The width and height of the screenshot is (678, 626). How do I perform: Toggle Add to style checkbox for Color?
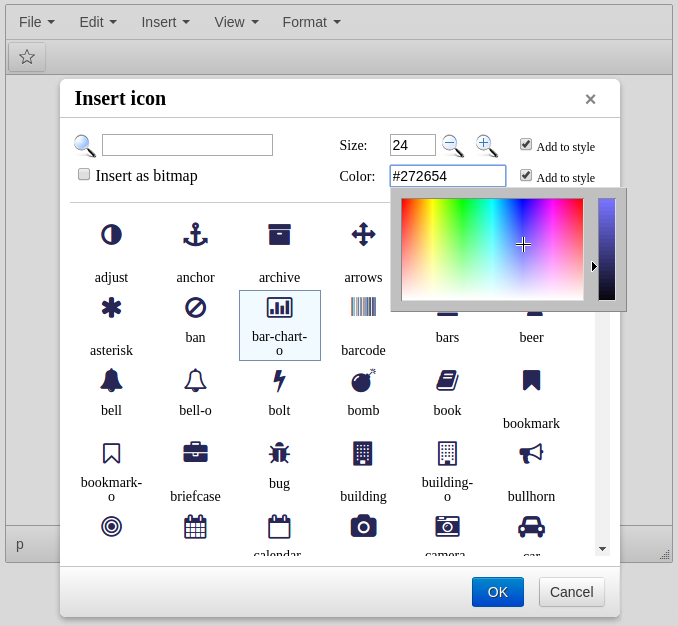(x=526, y=175)
